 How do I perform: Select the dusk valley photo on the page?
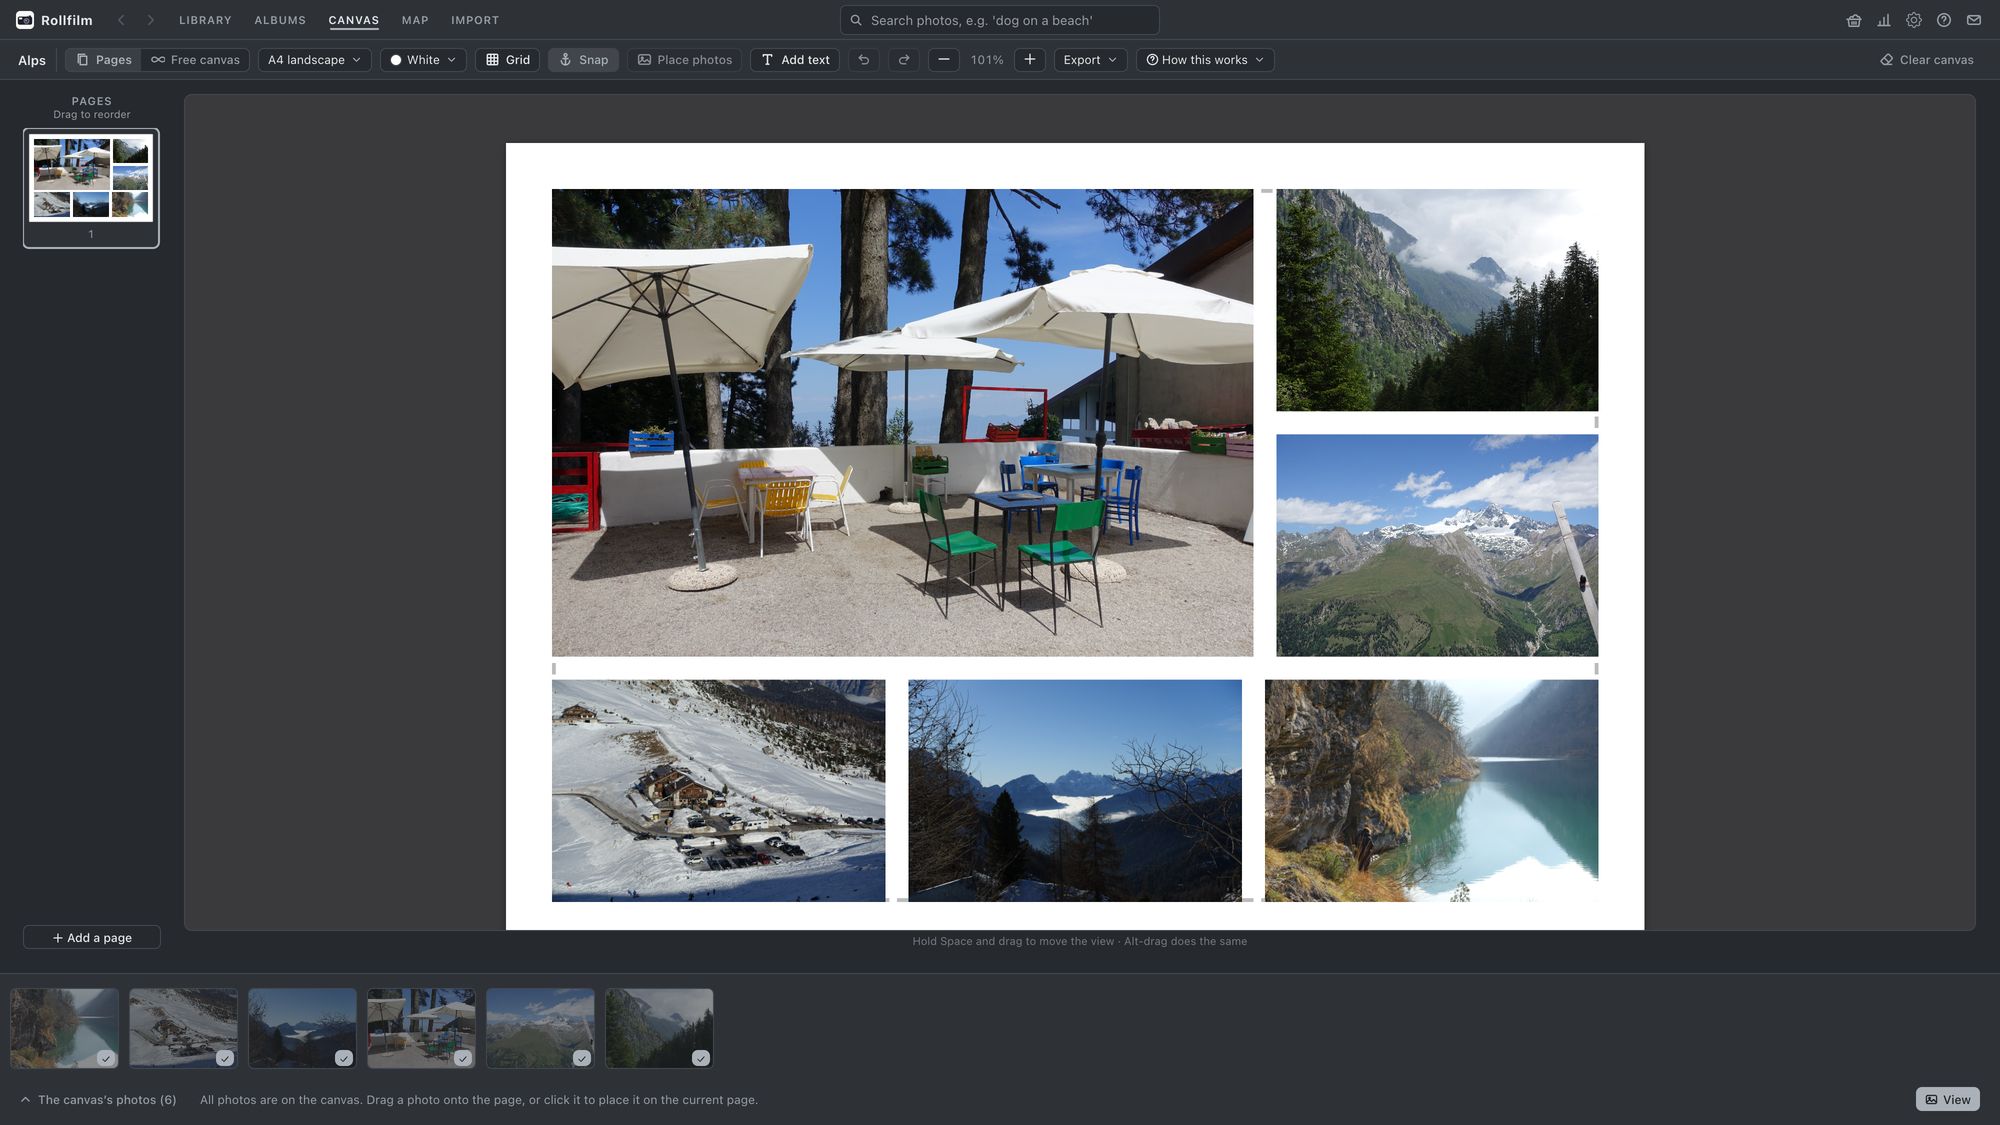(x=1075, y=791)
